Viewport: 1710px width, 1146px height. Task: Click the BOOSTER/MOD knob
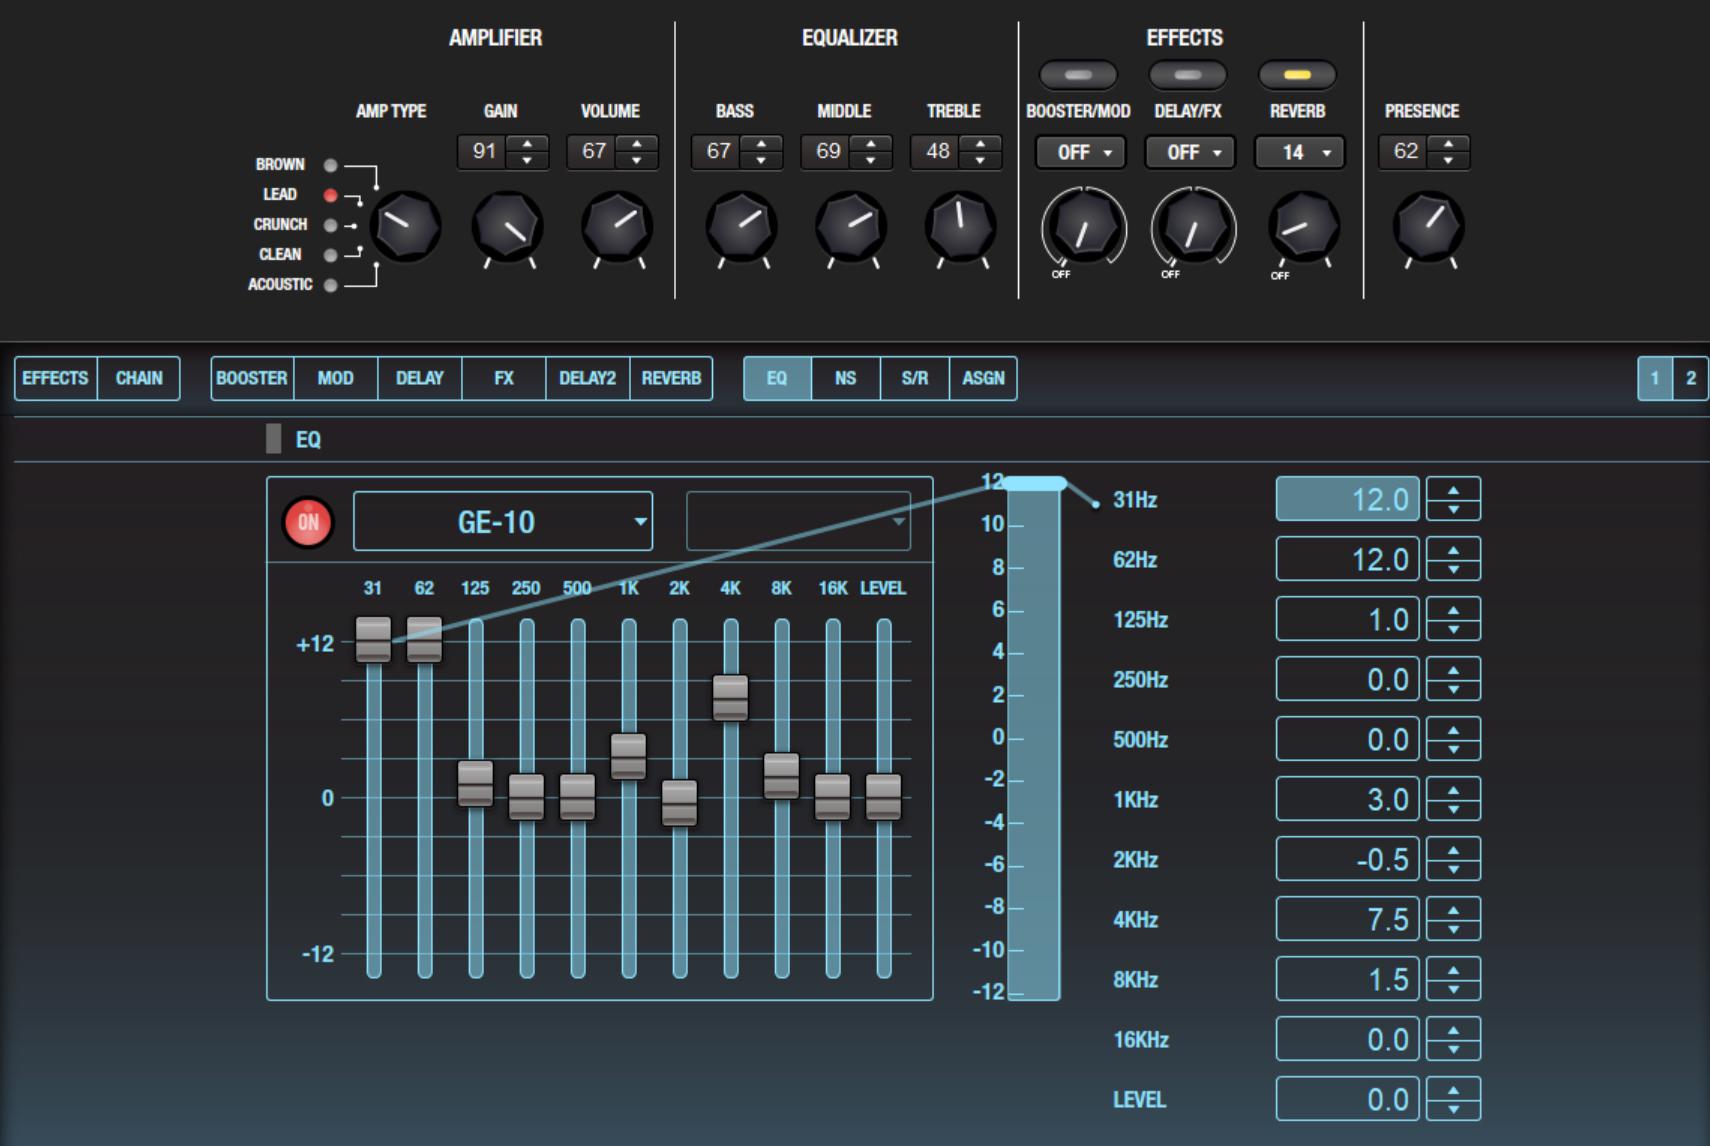pos(1084,229)
